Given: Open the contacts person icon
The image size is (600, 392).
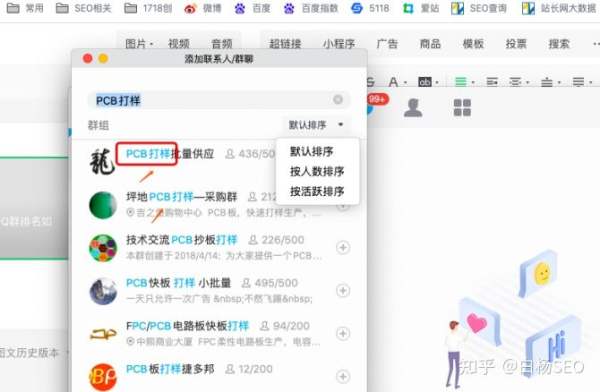Looking at the screenshot, I should pyautogui.click(x=413, y=108).
